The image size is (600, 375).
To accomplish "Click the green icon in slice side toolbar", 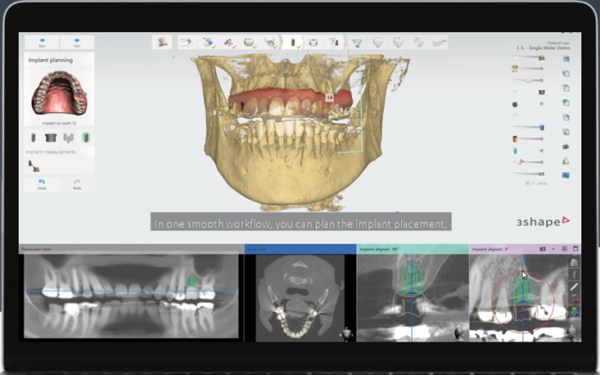I will tap(574, 311).
